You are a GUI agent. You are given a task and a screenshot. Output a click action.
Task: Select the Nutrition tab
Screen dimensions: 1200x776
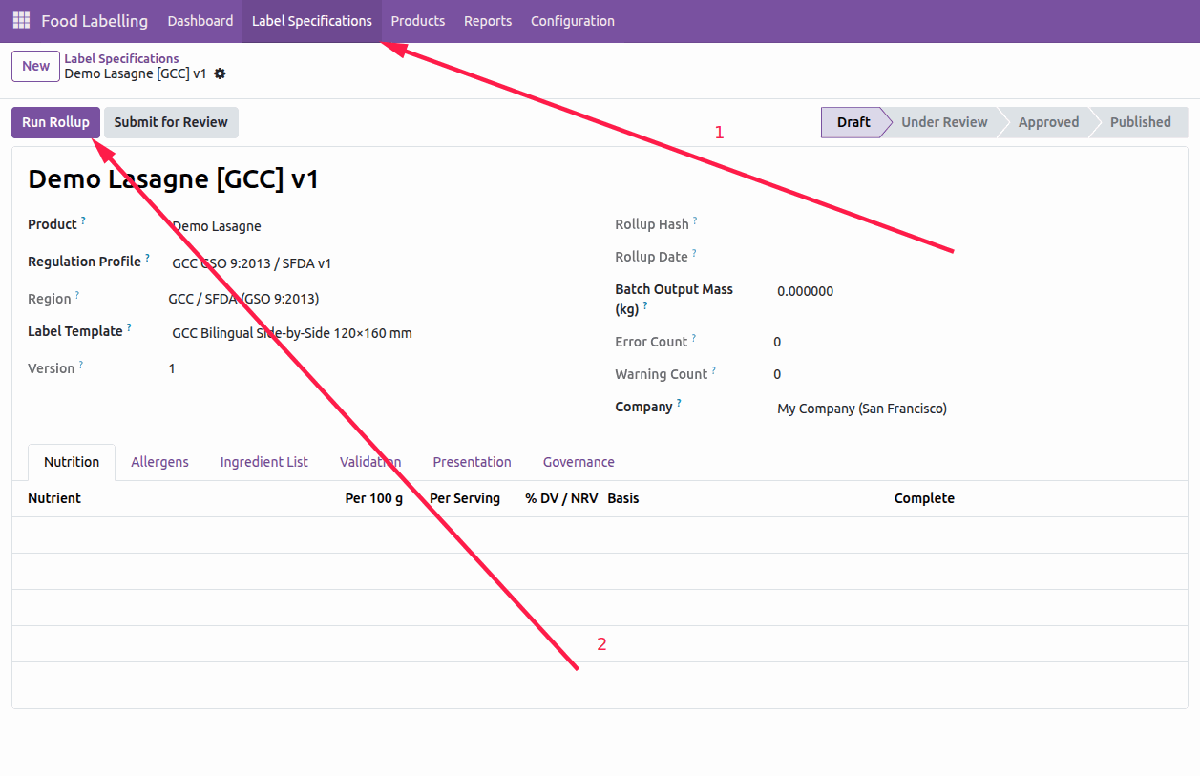[72, 462]
